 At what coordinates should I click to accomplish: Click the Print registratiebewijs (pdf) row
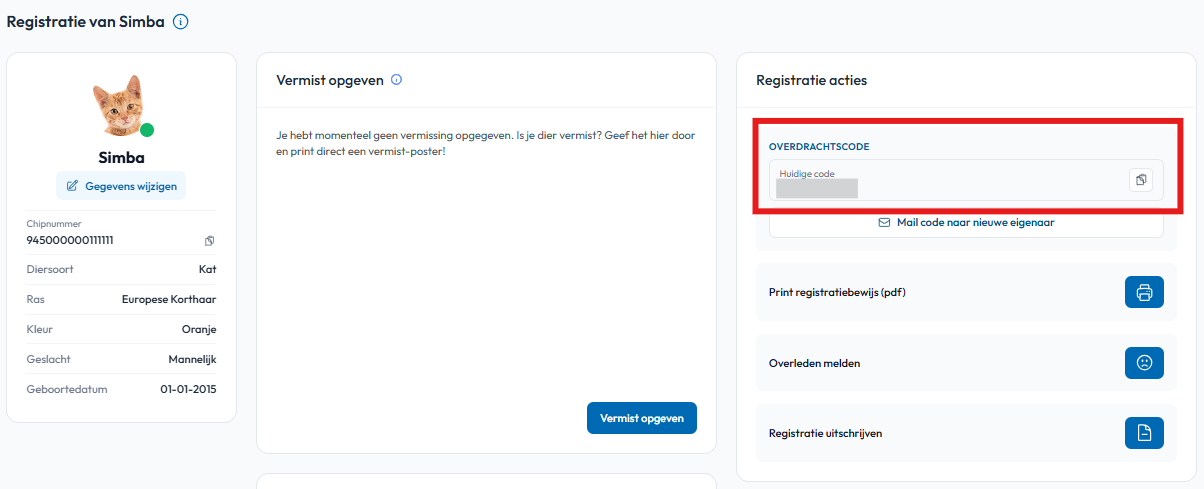[966, 293]
